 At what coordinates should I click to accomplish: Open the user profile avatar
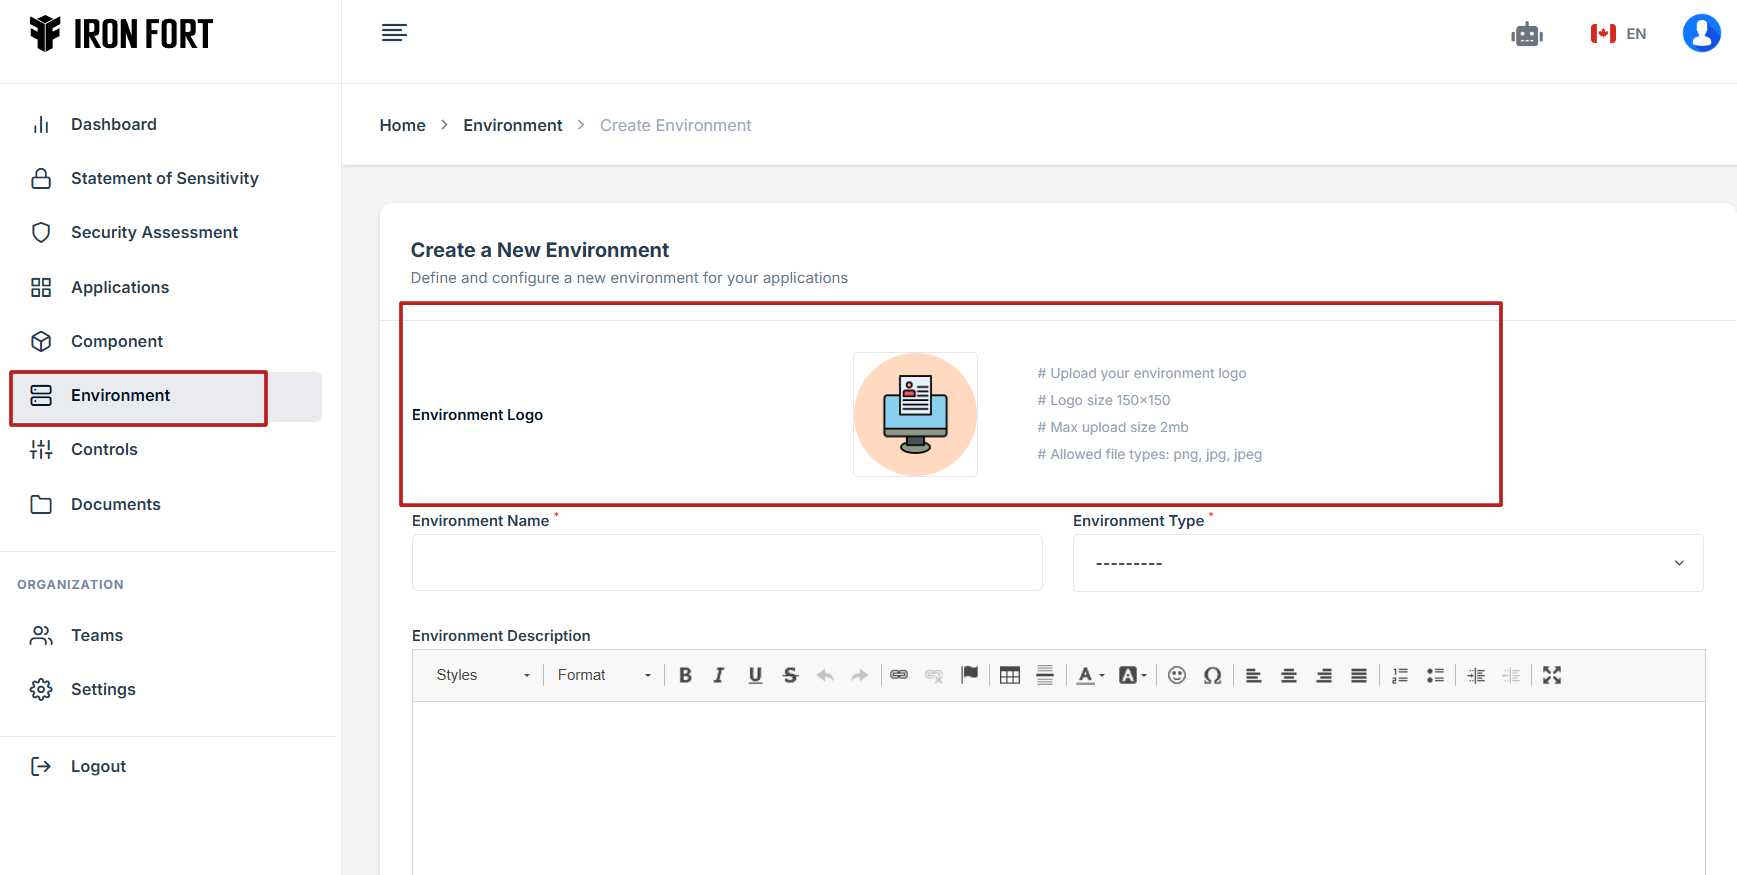pos(1700,33)
